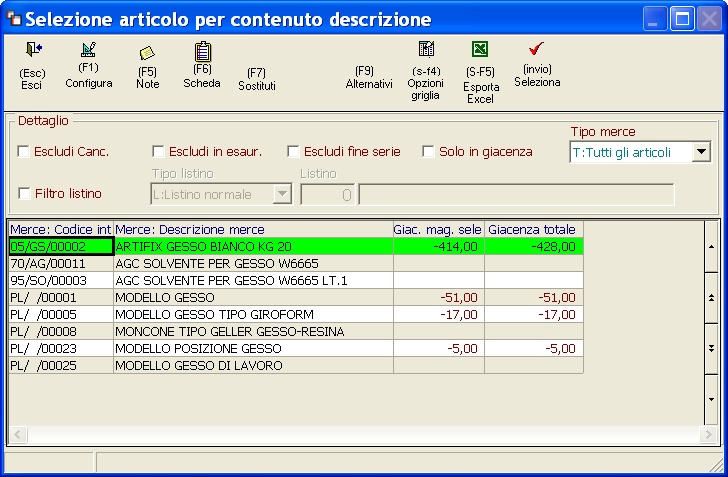Click the grid's top scroll-up arrow
Screen dimensions: 728x477
(711, 247)
